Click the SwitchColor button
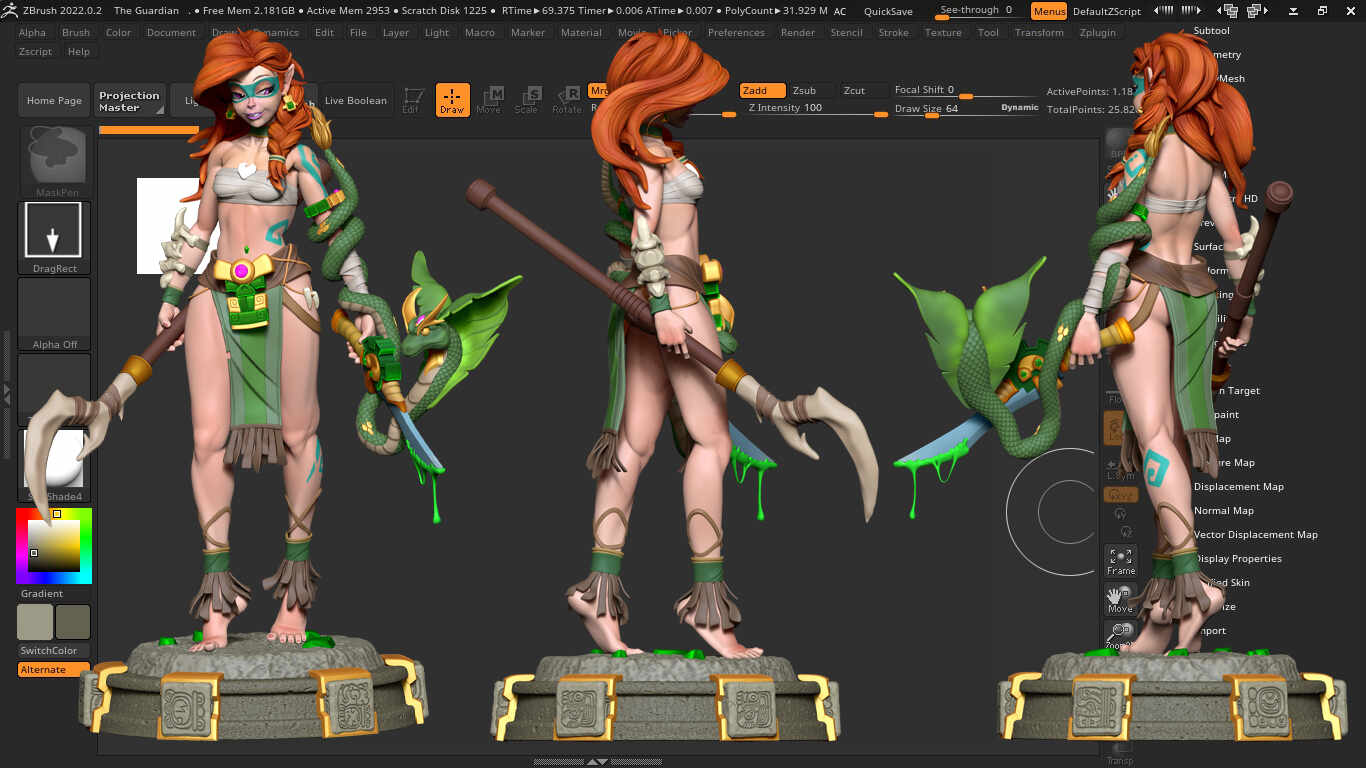 (54, 650)
